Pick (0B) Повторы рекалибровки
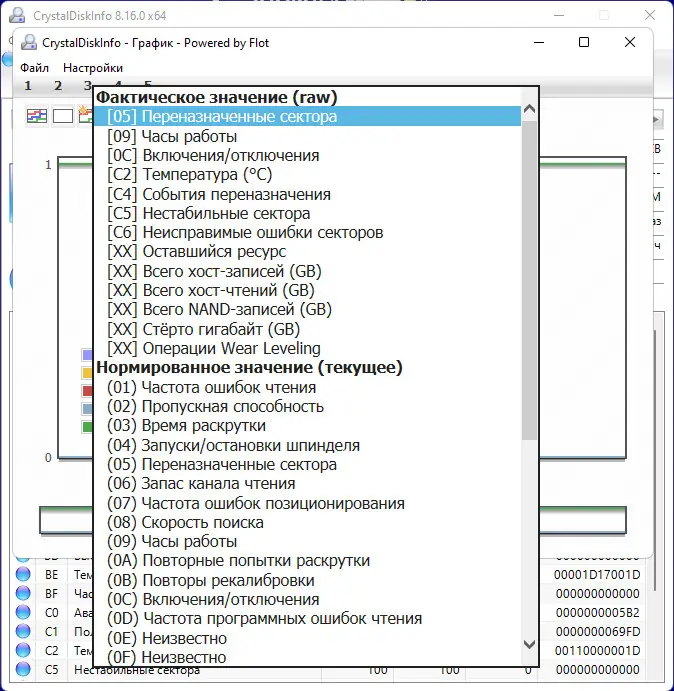This screenshot has width=674, height=691. coord(307,580)
